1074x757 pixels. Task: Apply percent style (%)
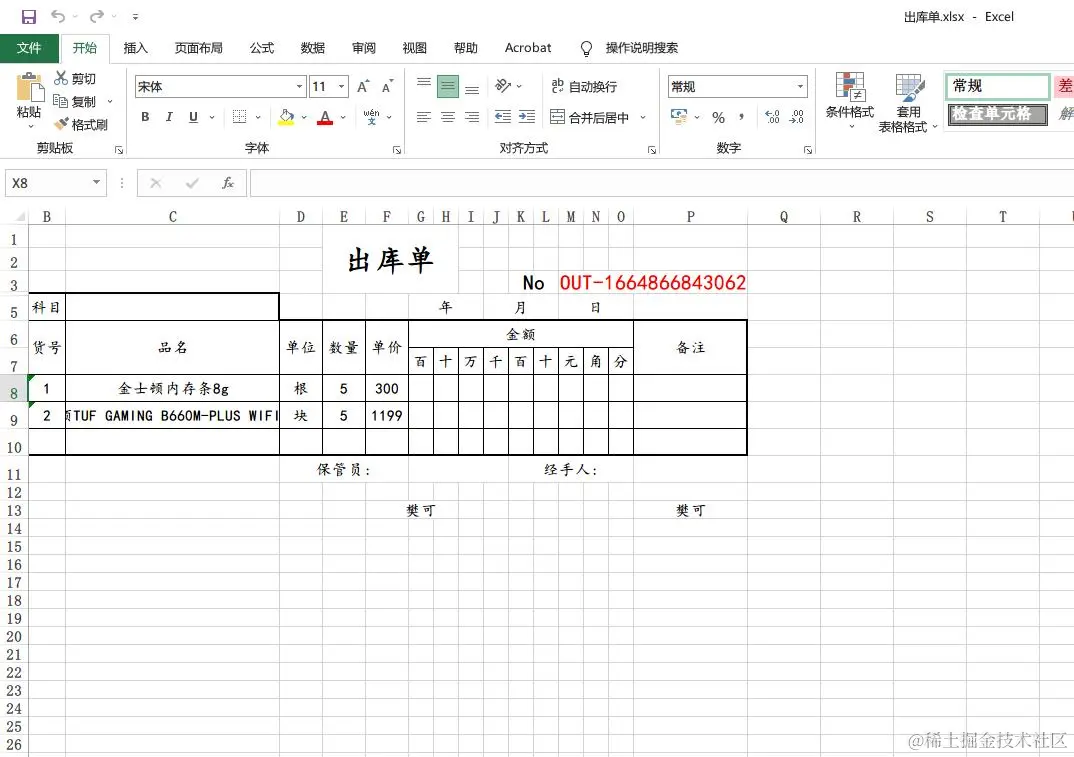(x=719, y=117)
